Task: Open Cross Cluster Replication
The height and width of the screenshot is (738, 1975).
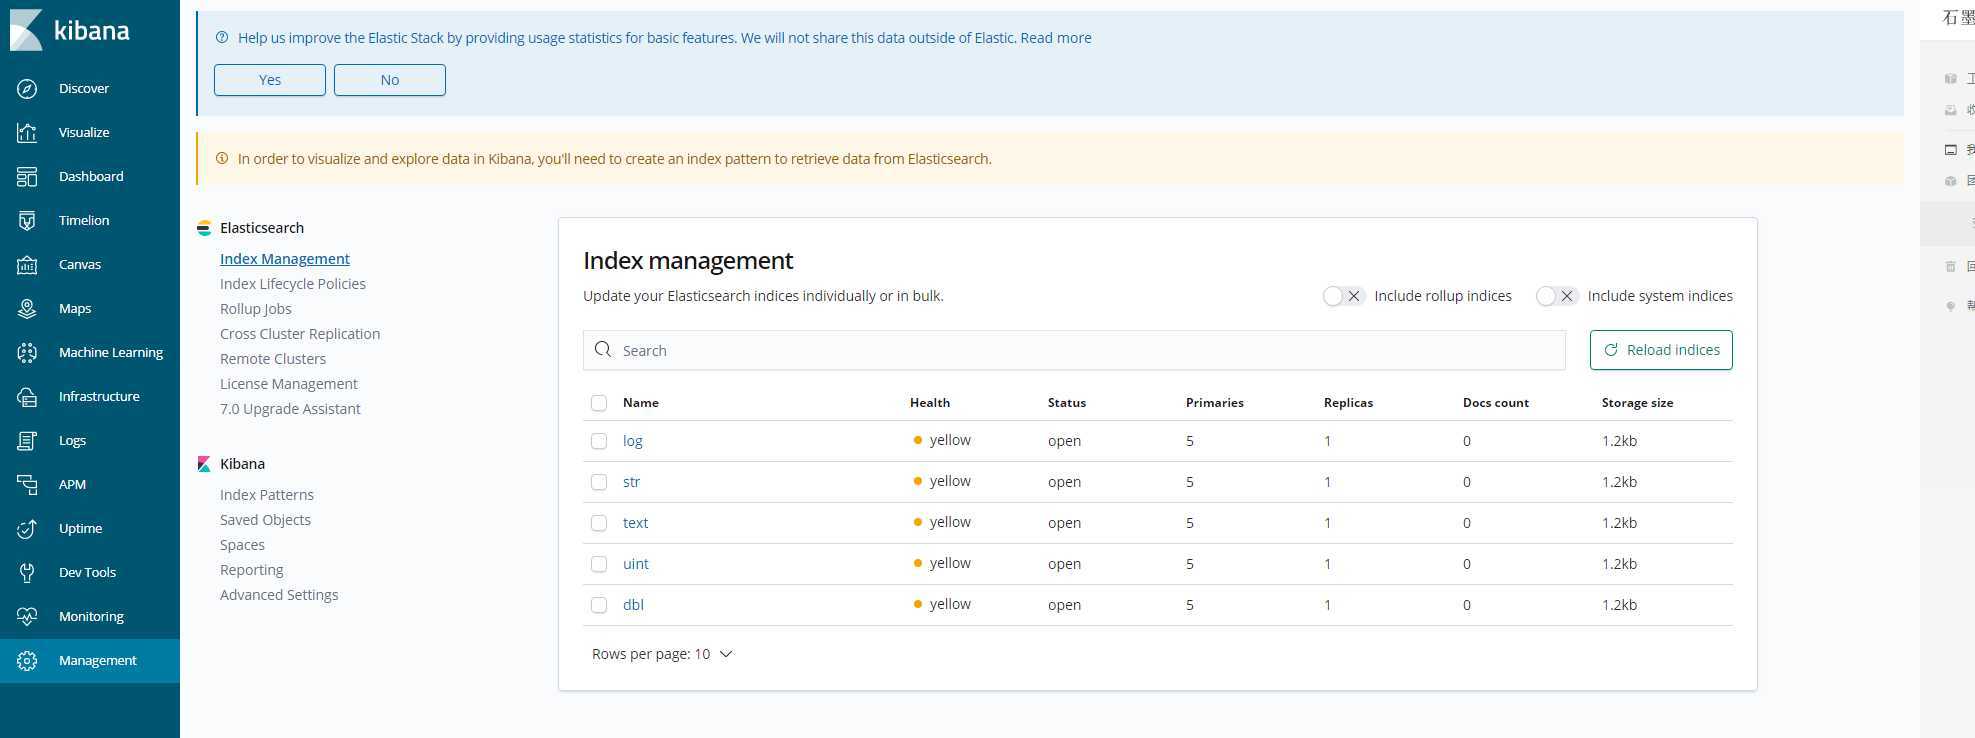Action: 300,334
